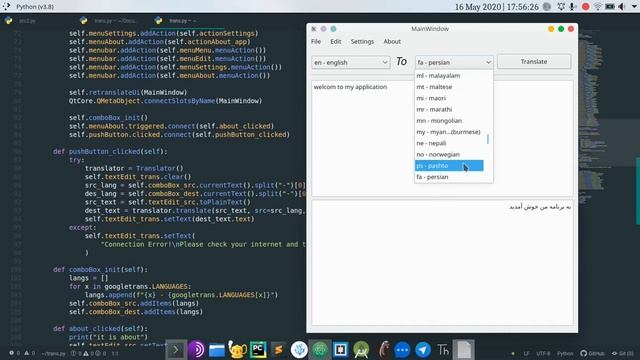Open the Edit menu in MainWindow
Viewport: 640px width, 360px height.
point(336,42)
